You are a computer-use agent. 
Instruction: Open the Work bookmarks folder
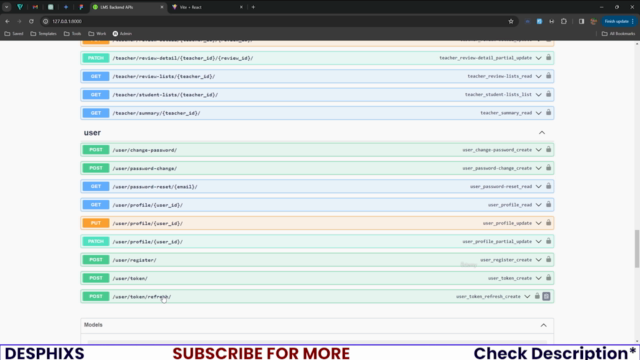(97, 33)
